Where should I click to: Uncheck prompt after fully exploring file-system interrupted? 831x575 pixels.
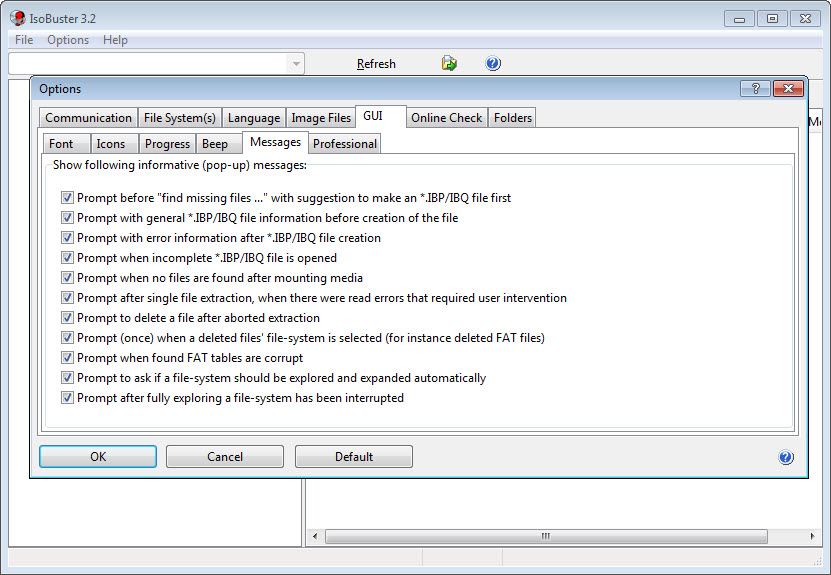pyautogui.click(x=67, y=398)
